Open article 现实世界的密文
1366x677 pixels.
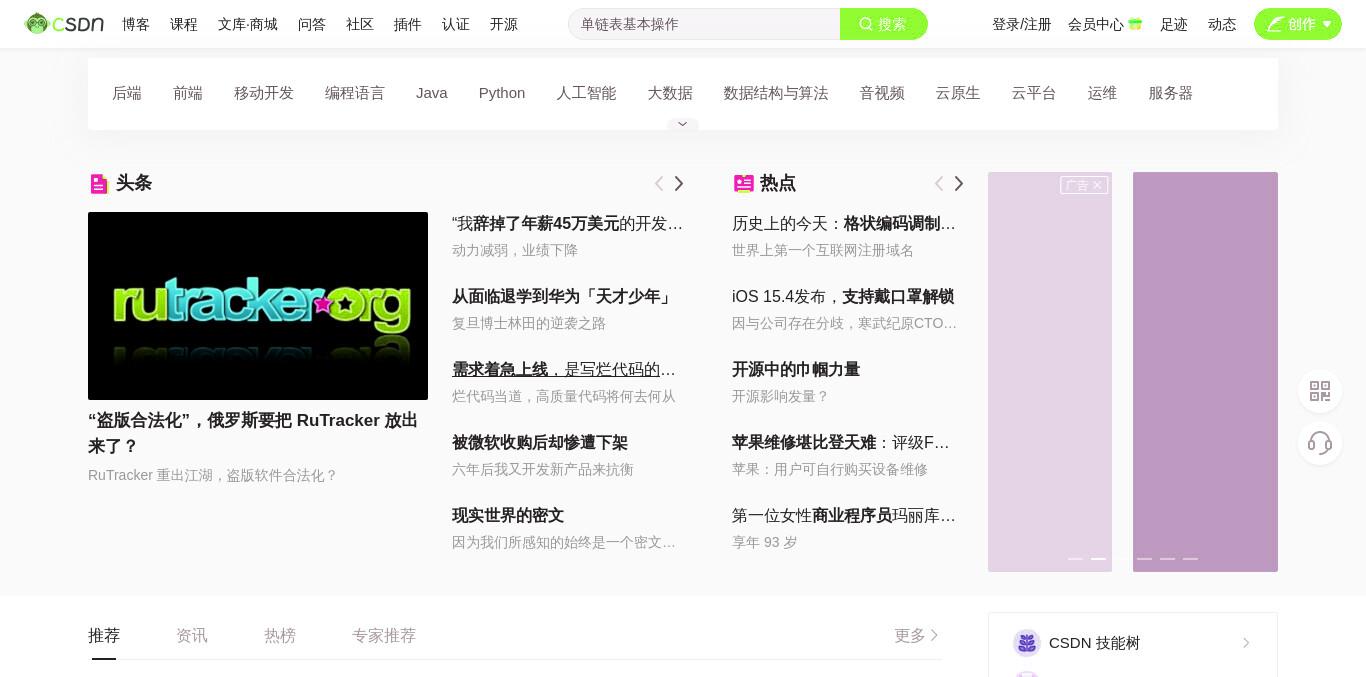click(508, 516)
